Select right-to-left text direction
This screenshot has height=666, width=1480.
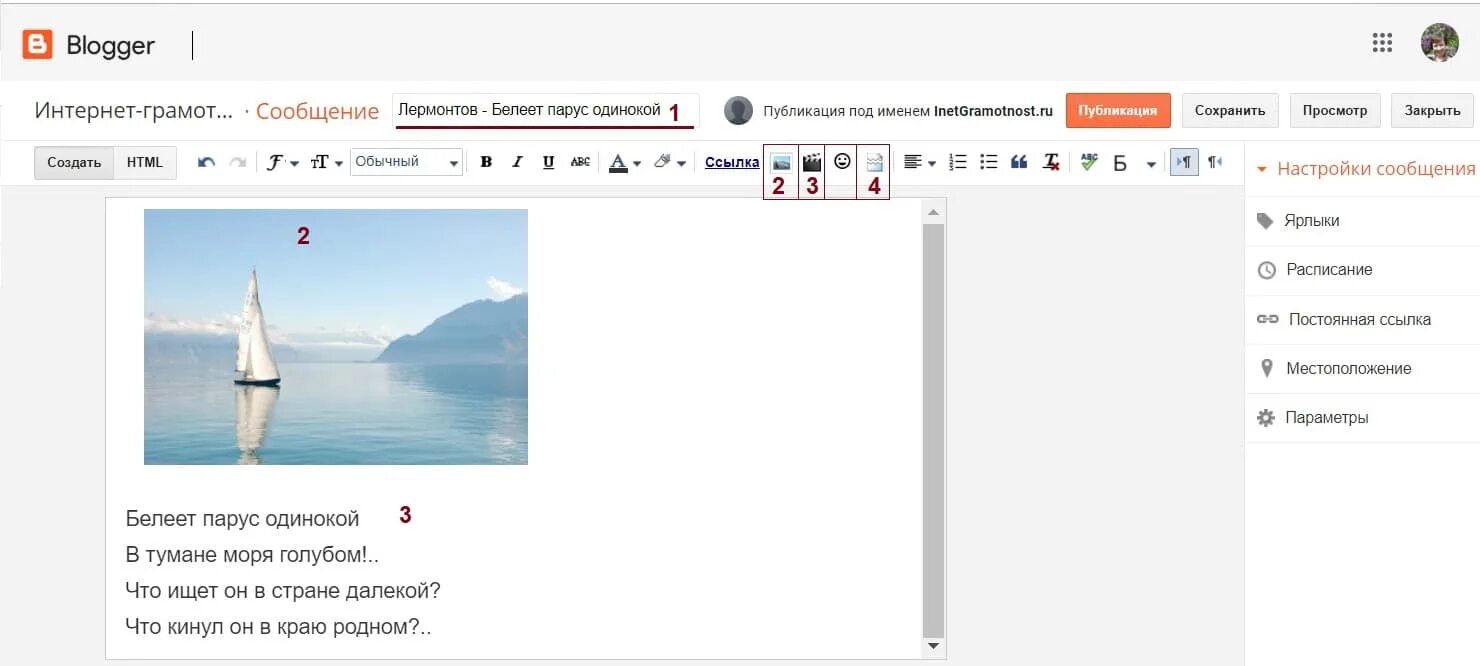(x=1214, y=162)
